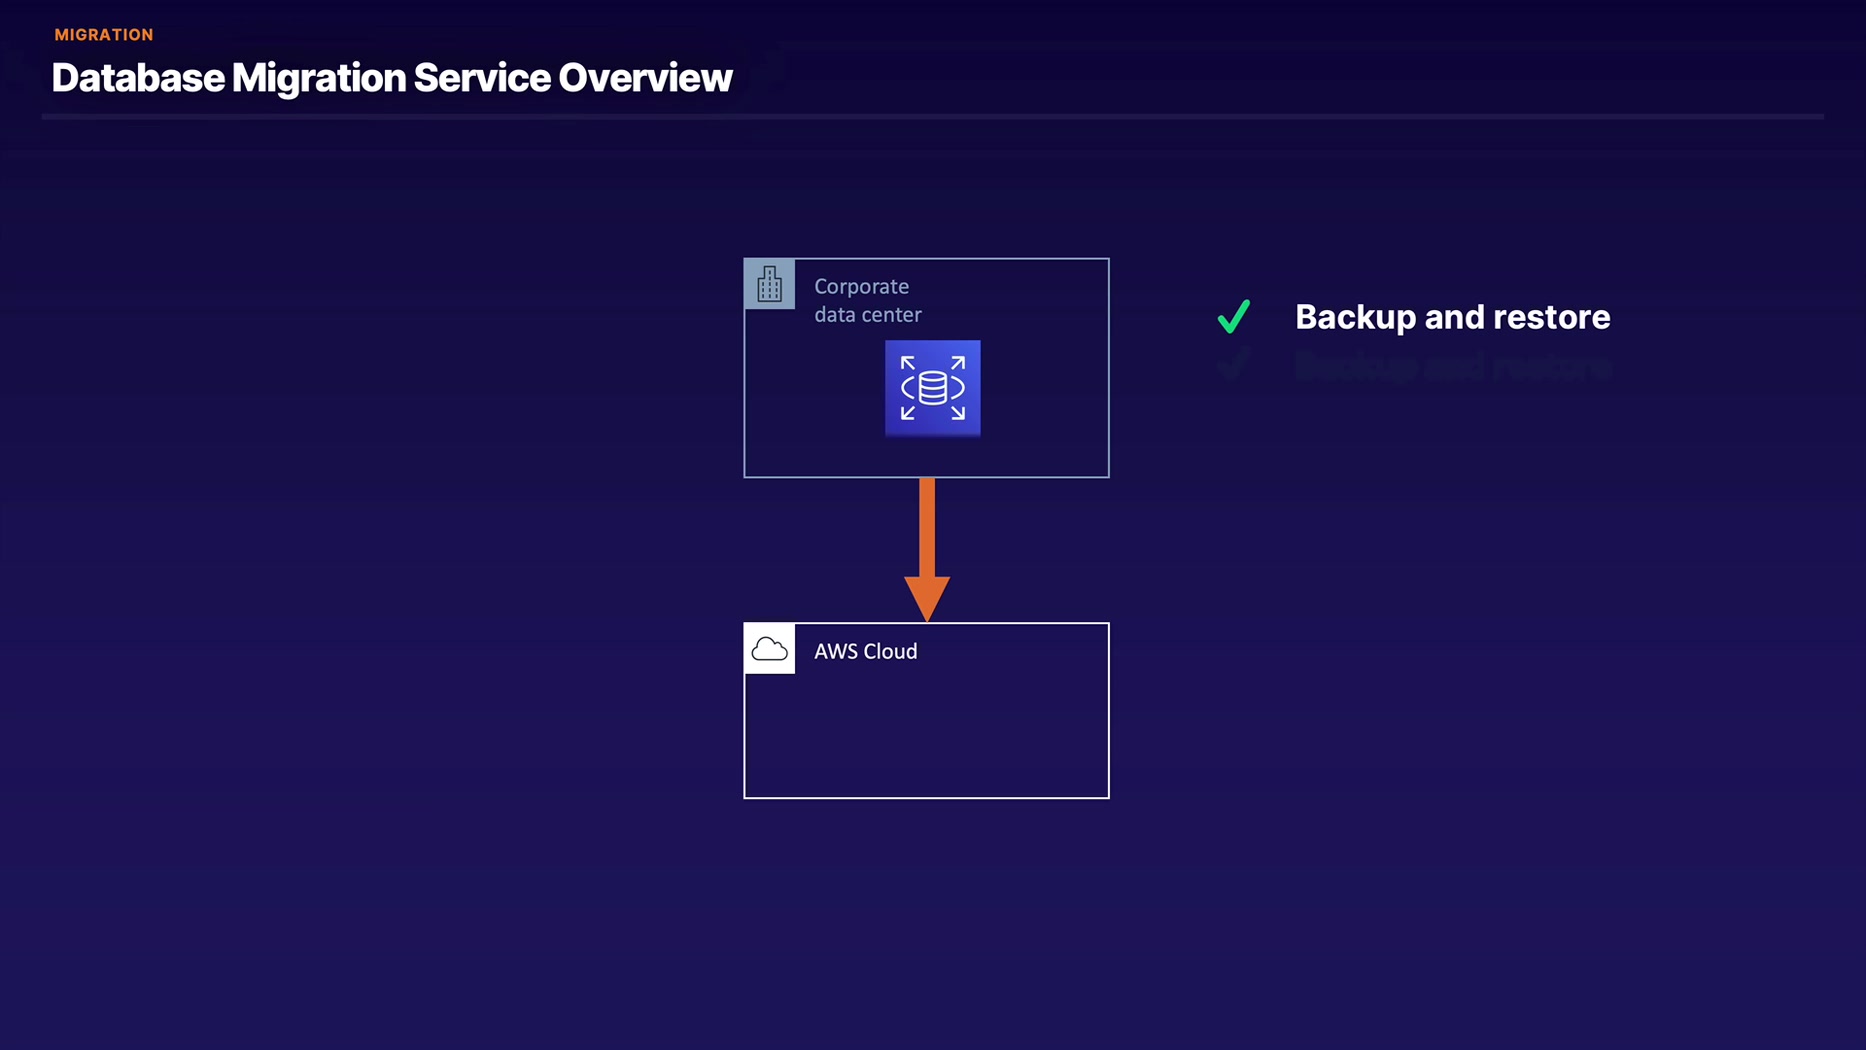1866x1050 pixels.
Task: Select the 'Corporate data center' label
Action: click(x=867, y=300)
